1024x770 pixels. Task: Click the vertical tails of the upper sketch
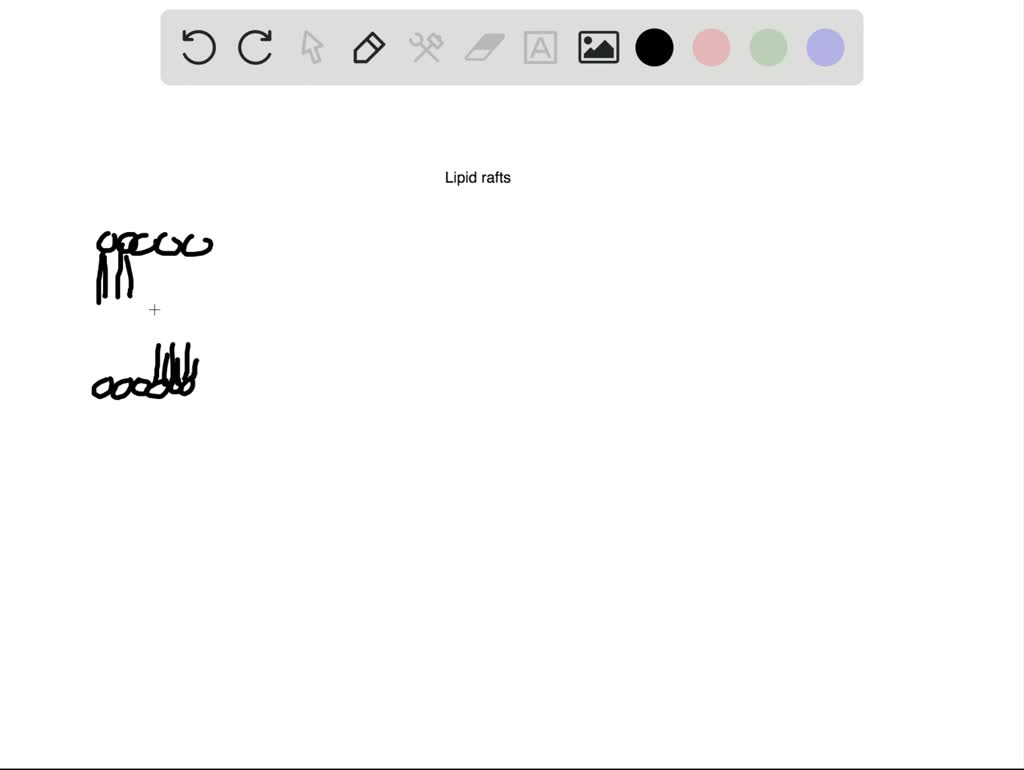pyautogui.click(x=114, y=275)
